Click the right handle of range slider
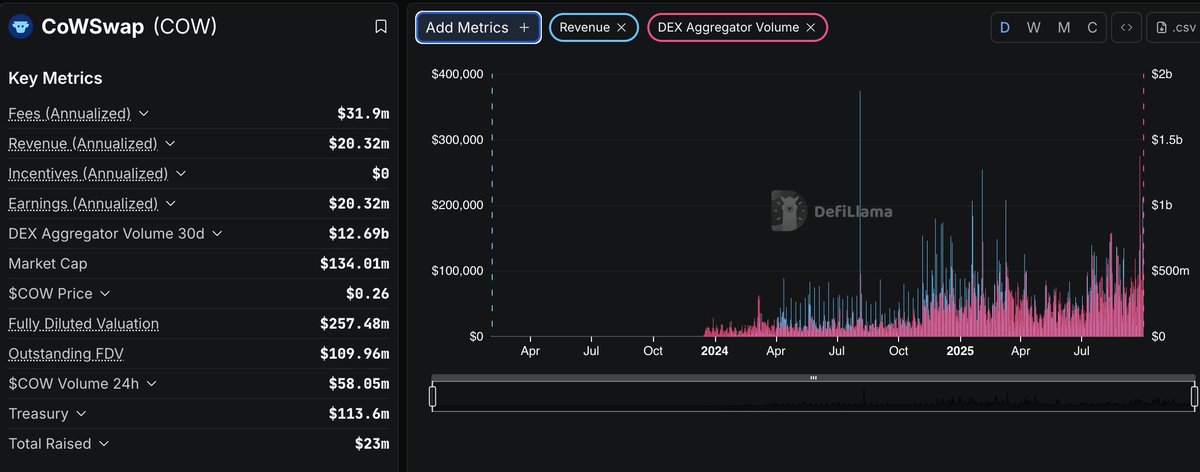 point(1194,397)
